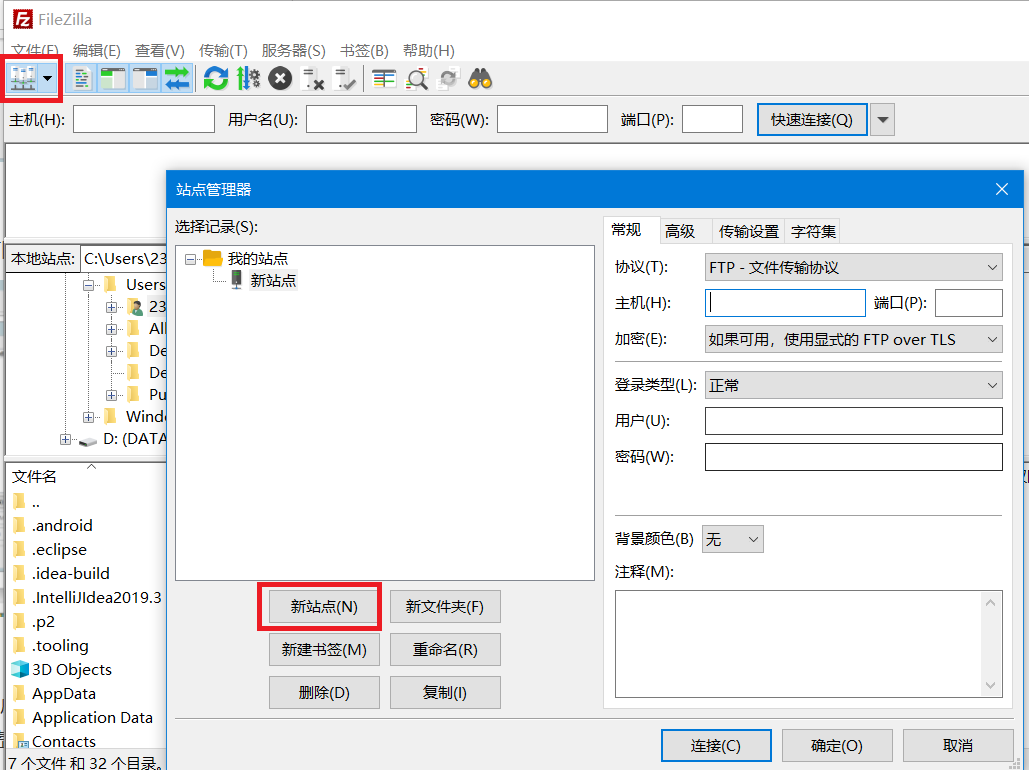
Task: Click the 删除(D) button
Action: 324,693
